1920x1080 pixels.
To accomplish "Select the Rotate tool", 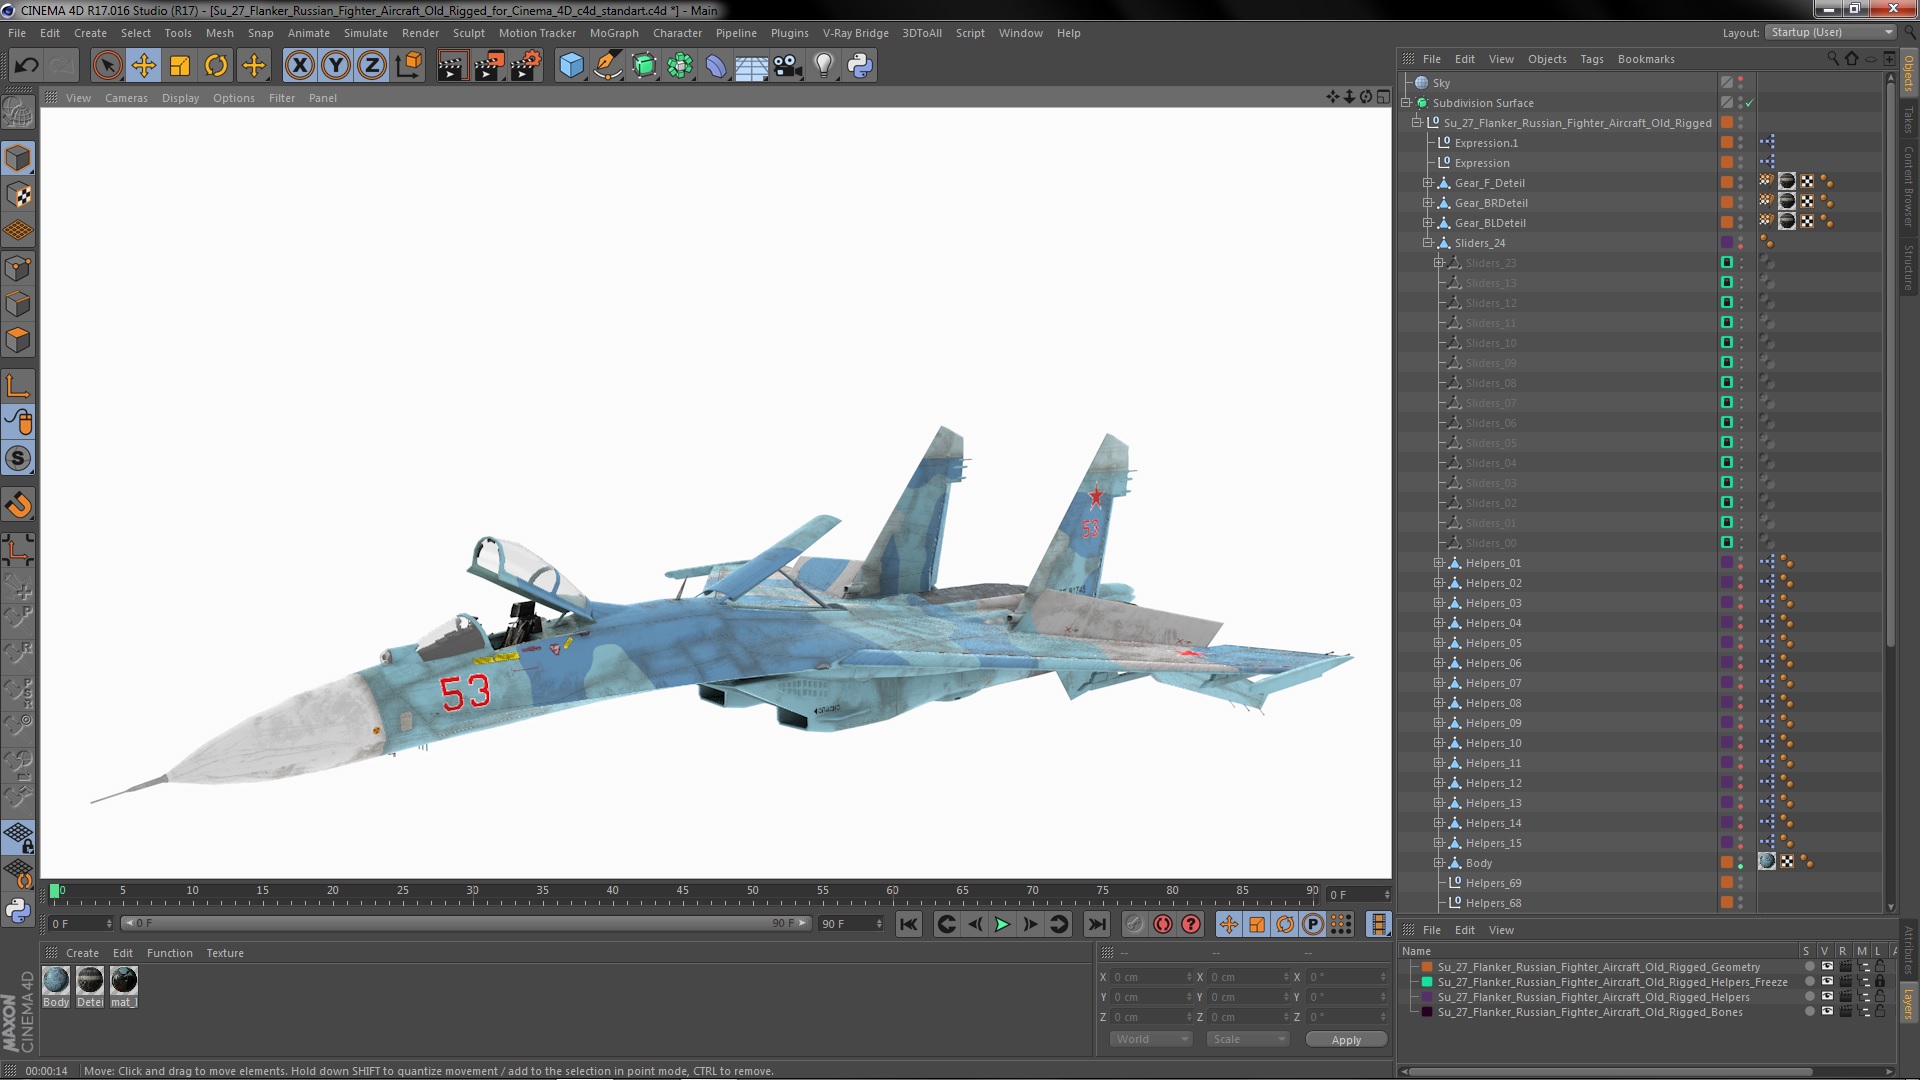I will (216, 66).
